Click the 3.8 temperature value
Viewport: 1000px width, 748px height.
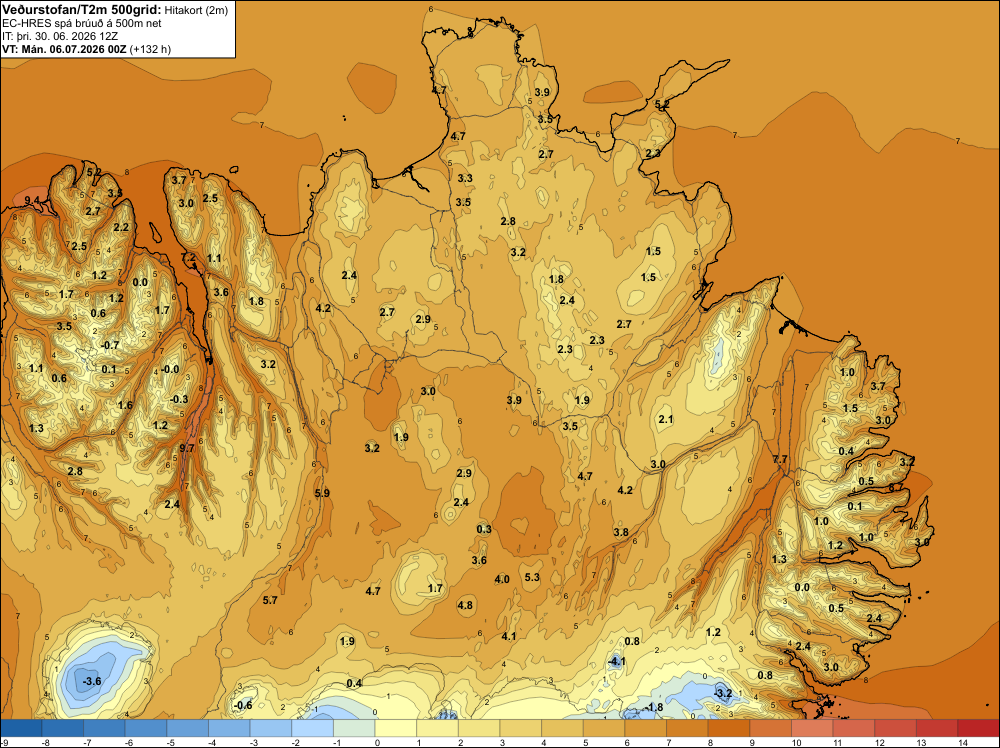pyautogui.click(x=621, y=532)
